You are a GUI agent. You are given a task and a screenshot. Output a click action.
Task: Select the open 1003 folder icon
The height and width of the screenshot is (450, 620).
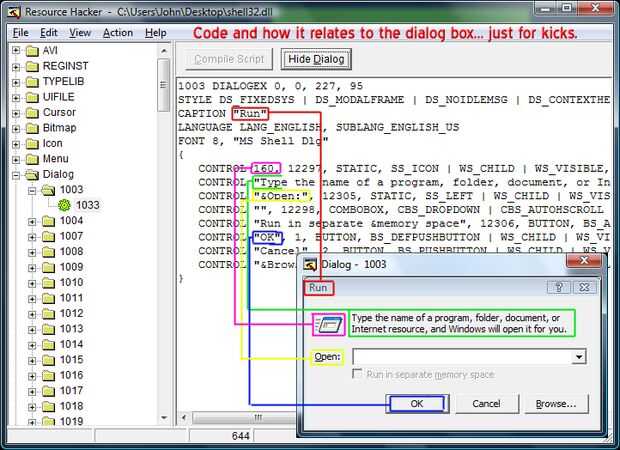pos(48,190)
